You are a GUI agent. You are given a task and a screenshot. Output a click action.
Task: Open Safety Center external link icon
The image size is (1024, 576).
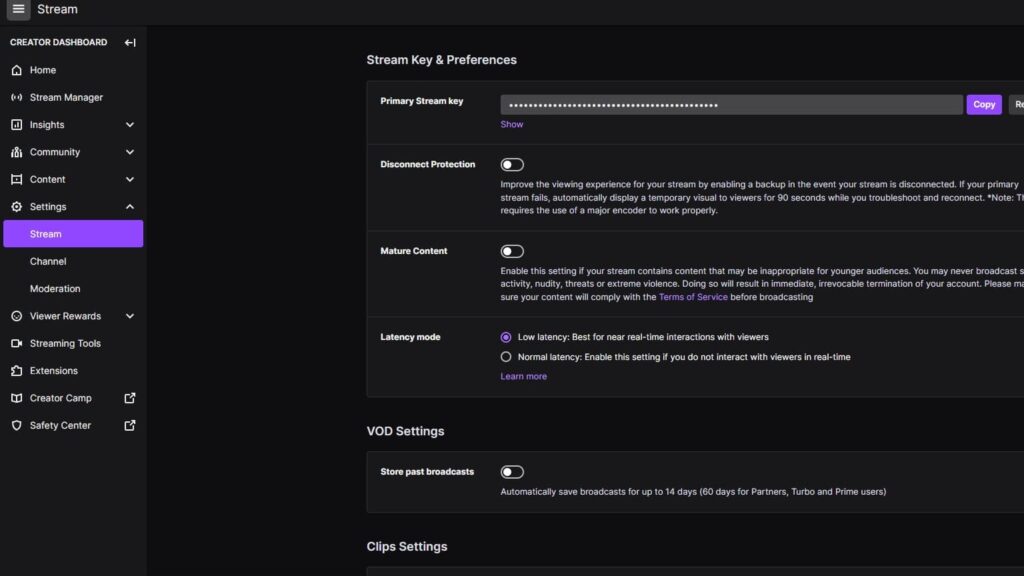pos(130,425)
